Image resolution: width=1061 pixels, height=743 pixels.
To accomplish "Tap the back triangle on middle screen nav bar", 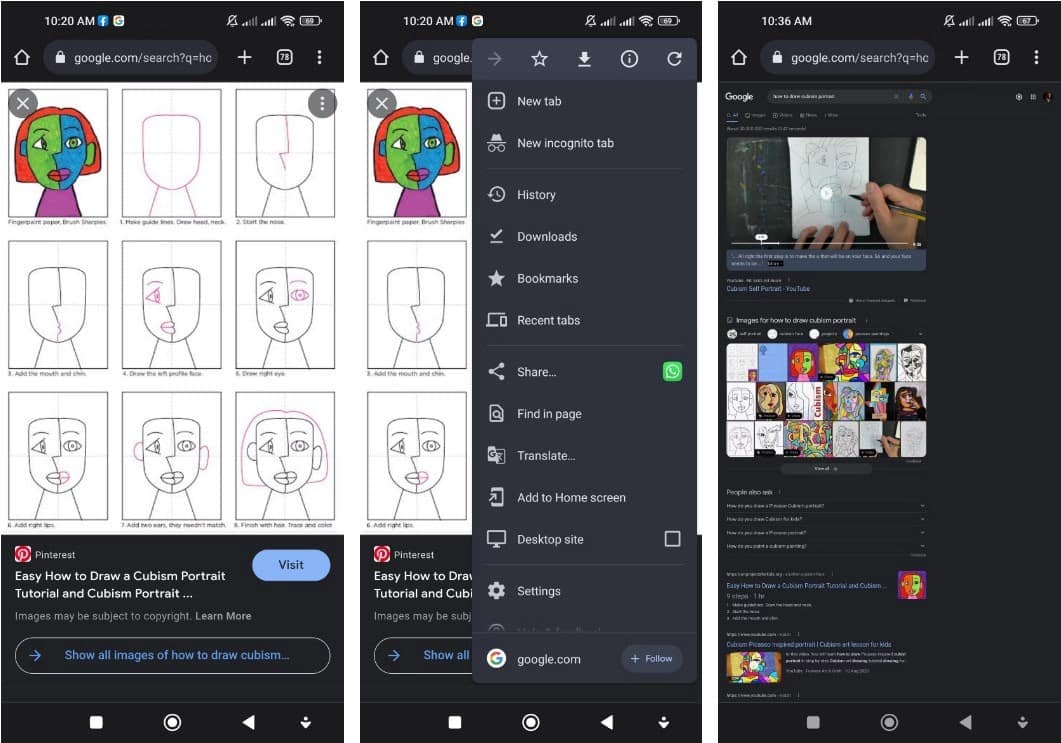I will 607,722.
